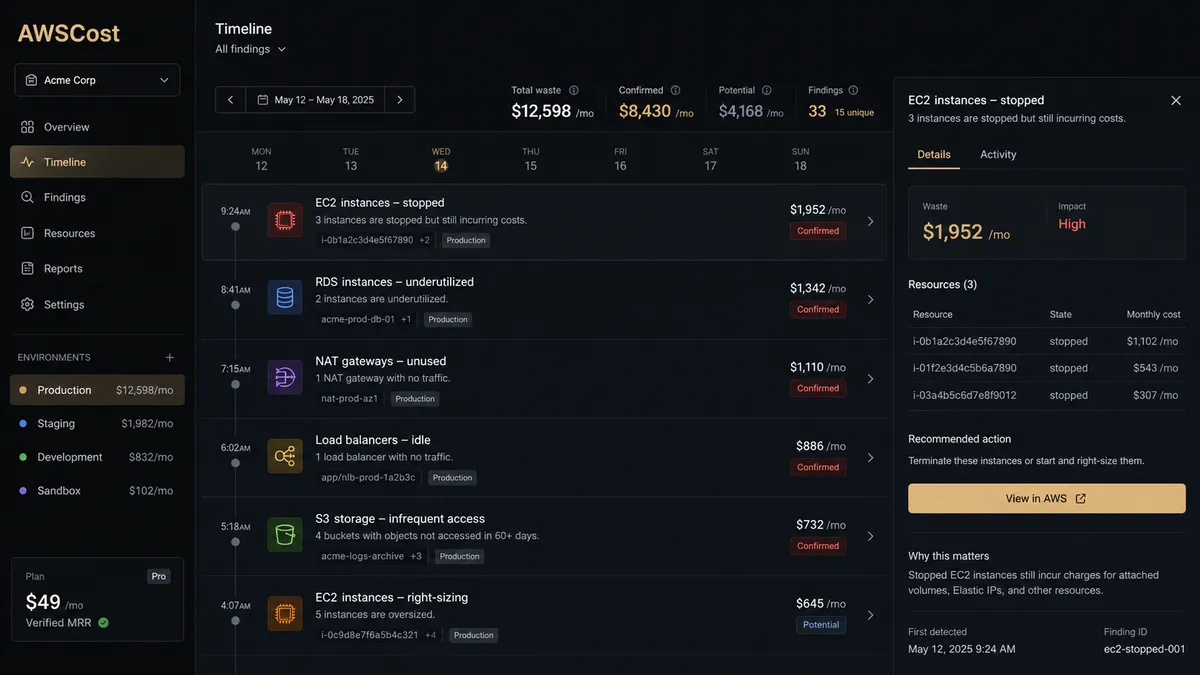Open the Reports page
1200x675 pixels.
pyautogui.click(x=97, y=268)
